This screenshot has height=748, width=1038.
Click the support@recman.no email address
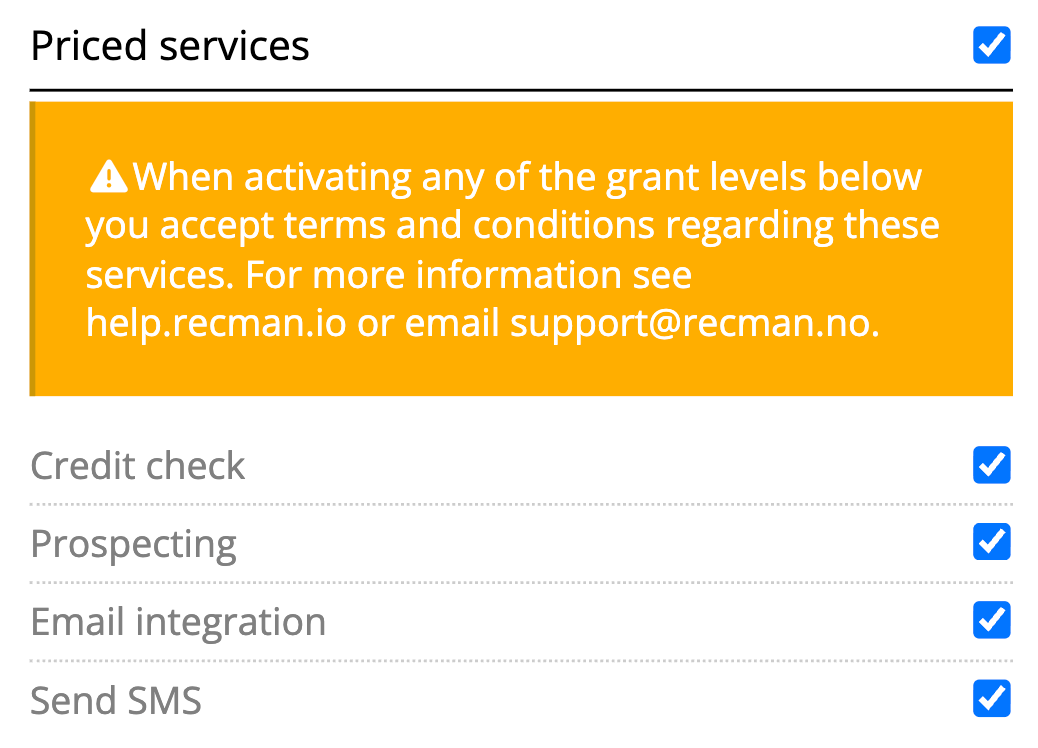pos(695,324)
